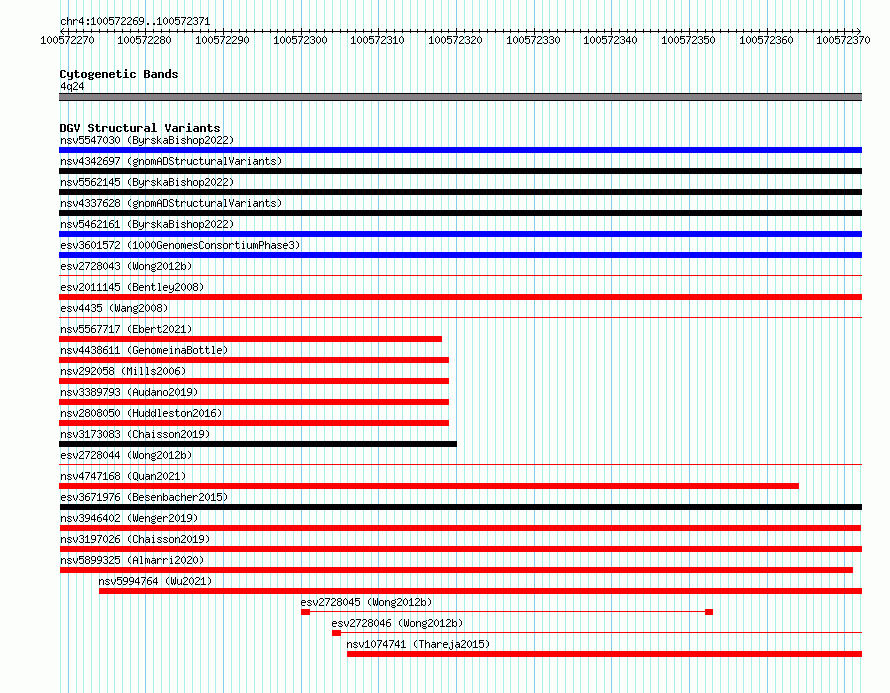Click ruler position 100572360

766,40
